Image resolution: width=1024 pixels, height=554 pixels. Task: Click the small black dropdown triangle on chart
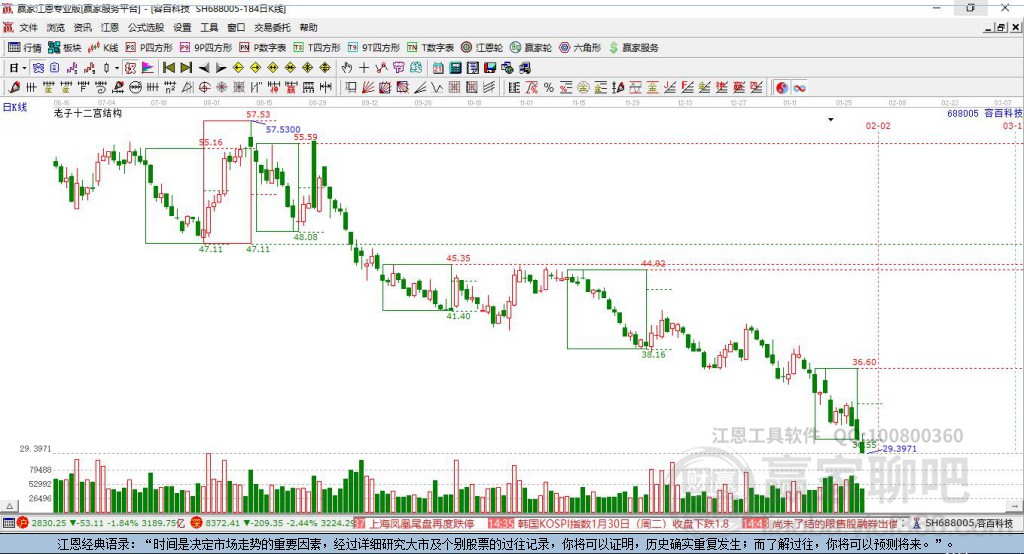[x=831, y=120]
